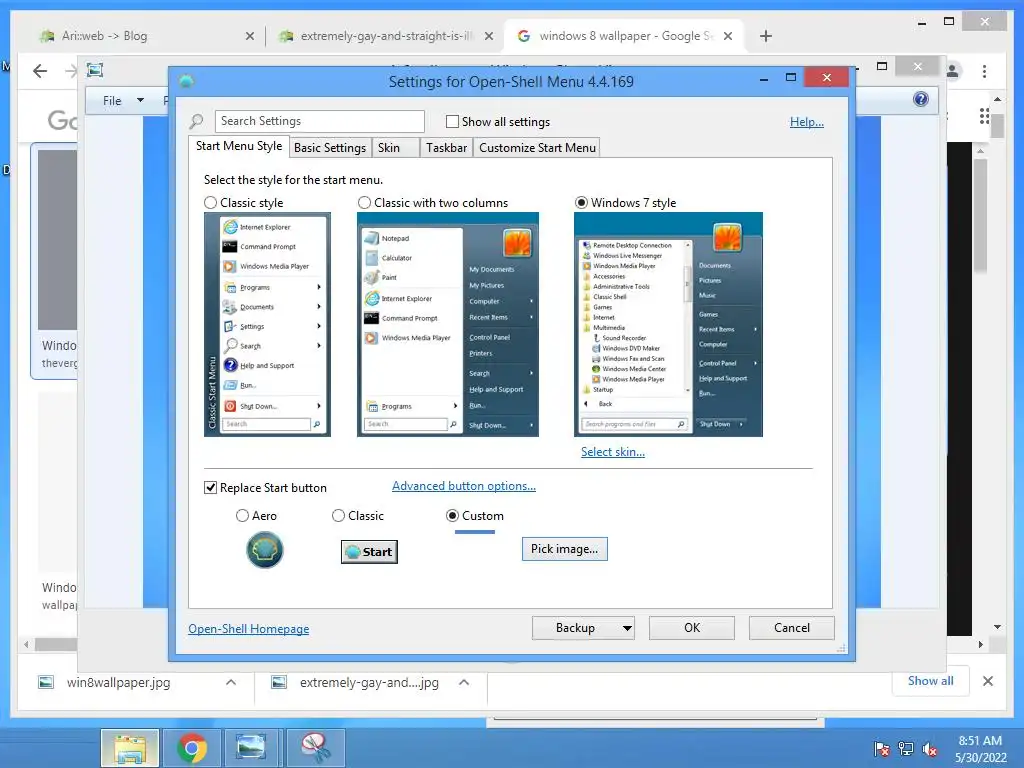
Task: Click the Windows 7 style menu preview
Action: (668, 325)
